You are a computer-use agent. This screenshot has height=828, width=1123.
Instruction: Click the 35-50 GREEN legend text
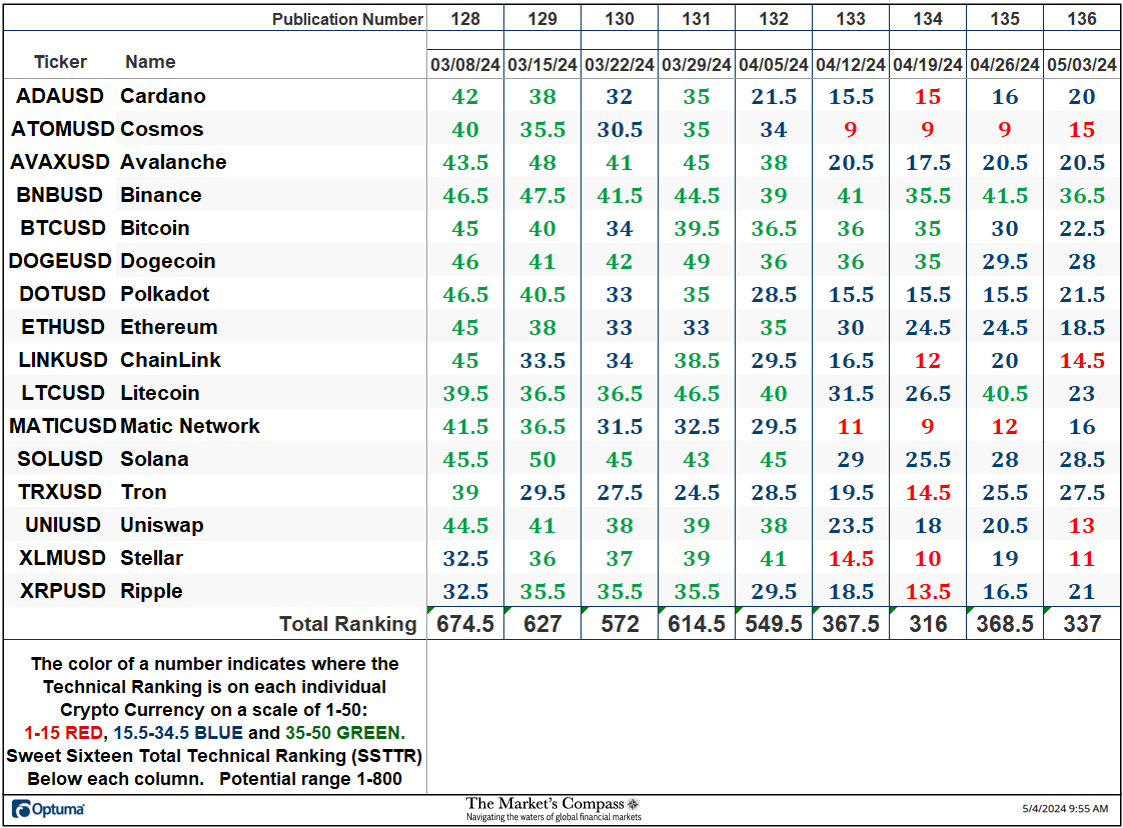[x=344, y=733]
